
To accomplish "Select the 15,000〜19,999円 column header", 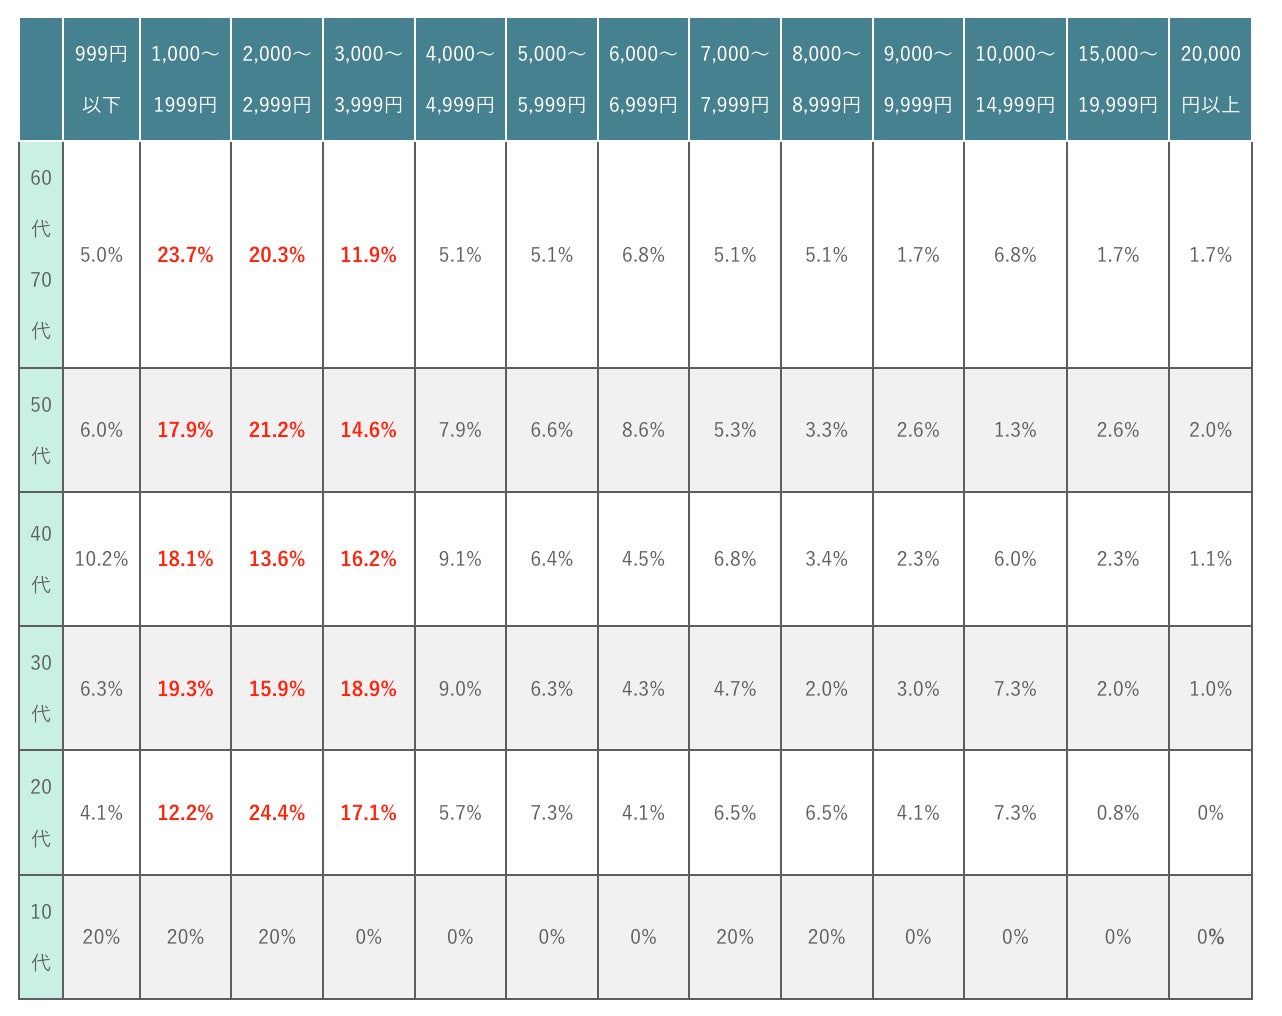I will coord(1117,79).
